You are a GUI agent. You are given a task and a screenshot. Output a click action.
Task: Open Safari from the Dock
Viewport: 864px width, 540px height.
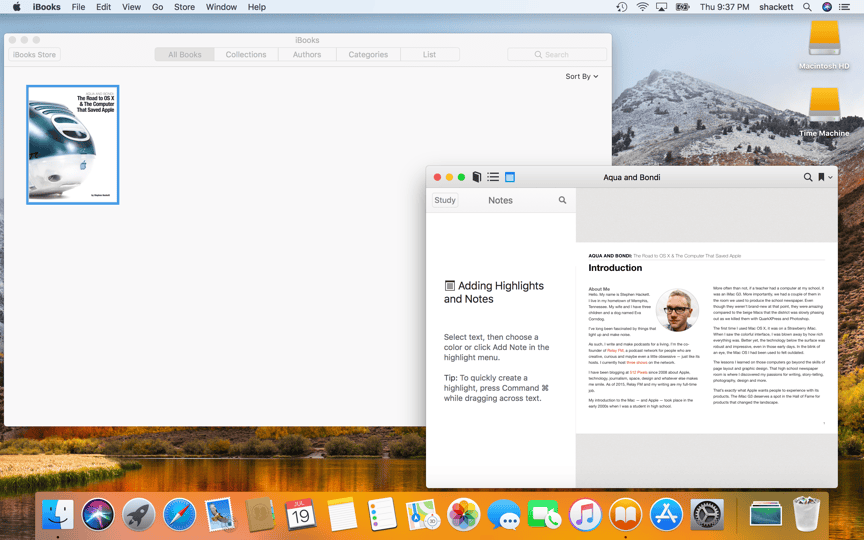(x=179, y=515)
